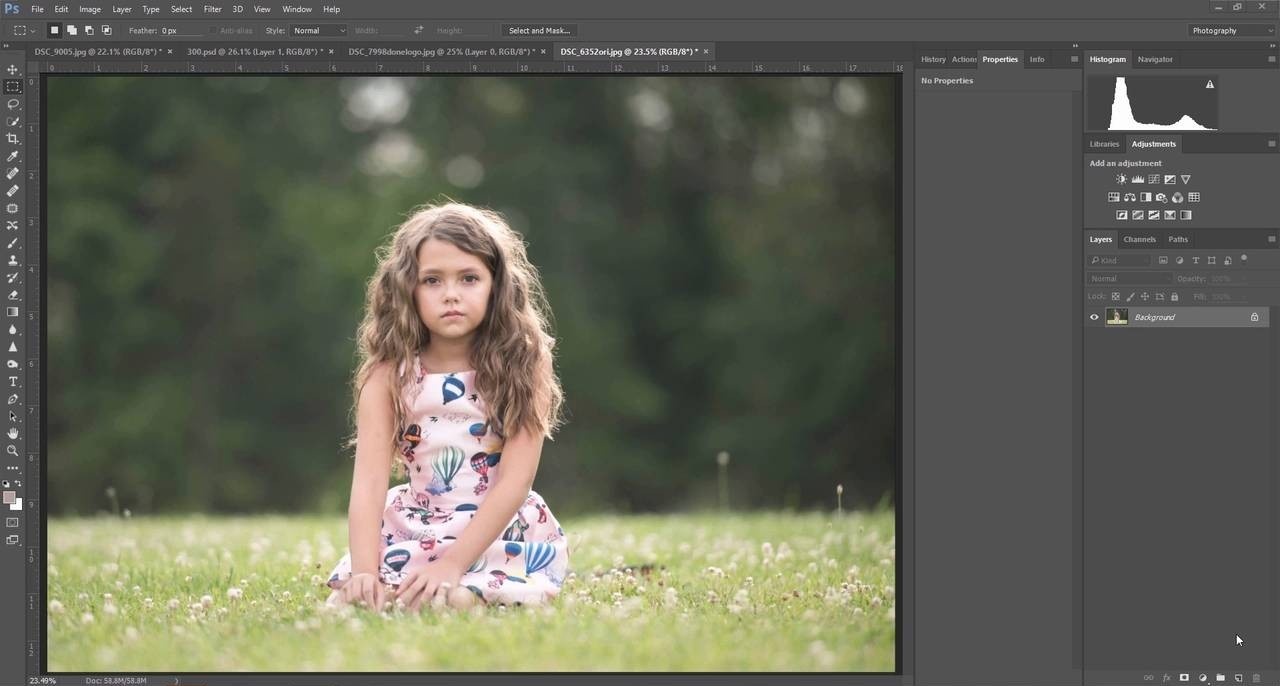The image size is (1280, 686).
Task: Open layer blending mode dropdown
Action: pyautogui.click(x=1130, y=279)
